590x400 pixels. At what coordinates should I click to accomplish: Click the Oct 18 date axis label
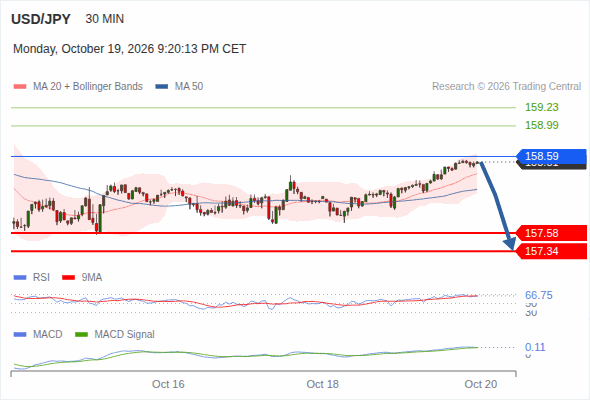pyautogui.click(x=322, y=384)
